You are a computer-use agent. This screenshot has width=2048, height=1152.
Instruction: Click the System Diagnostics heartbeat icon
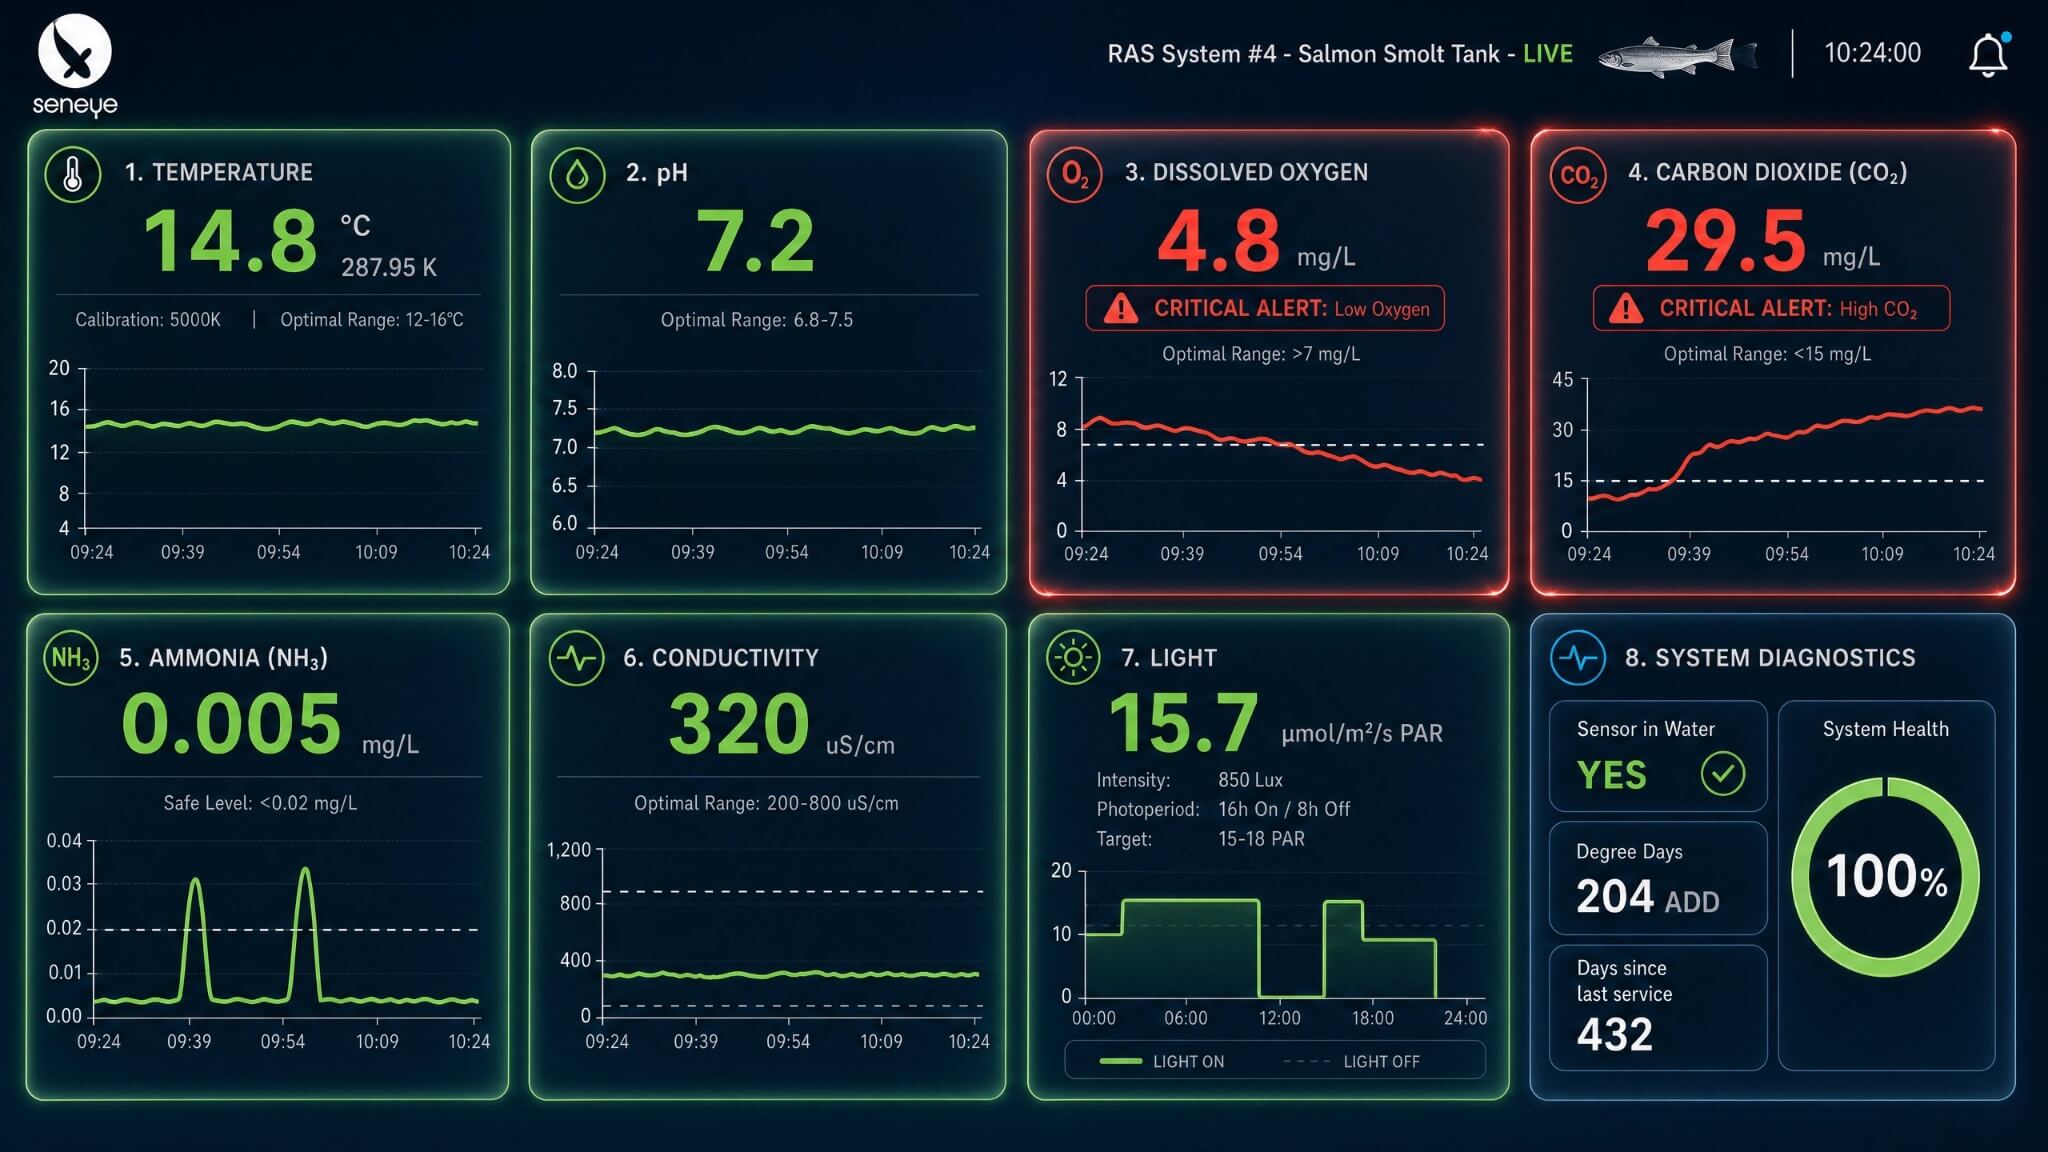click(1578, 658)
